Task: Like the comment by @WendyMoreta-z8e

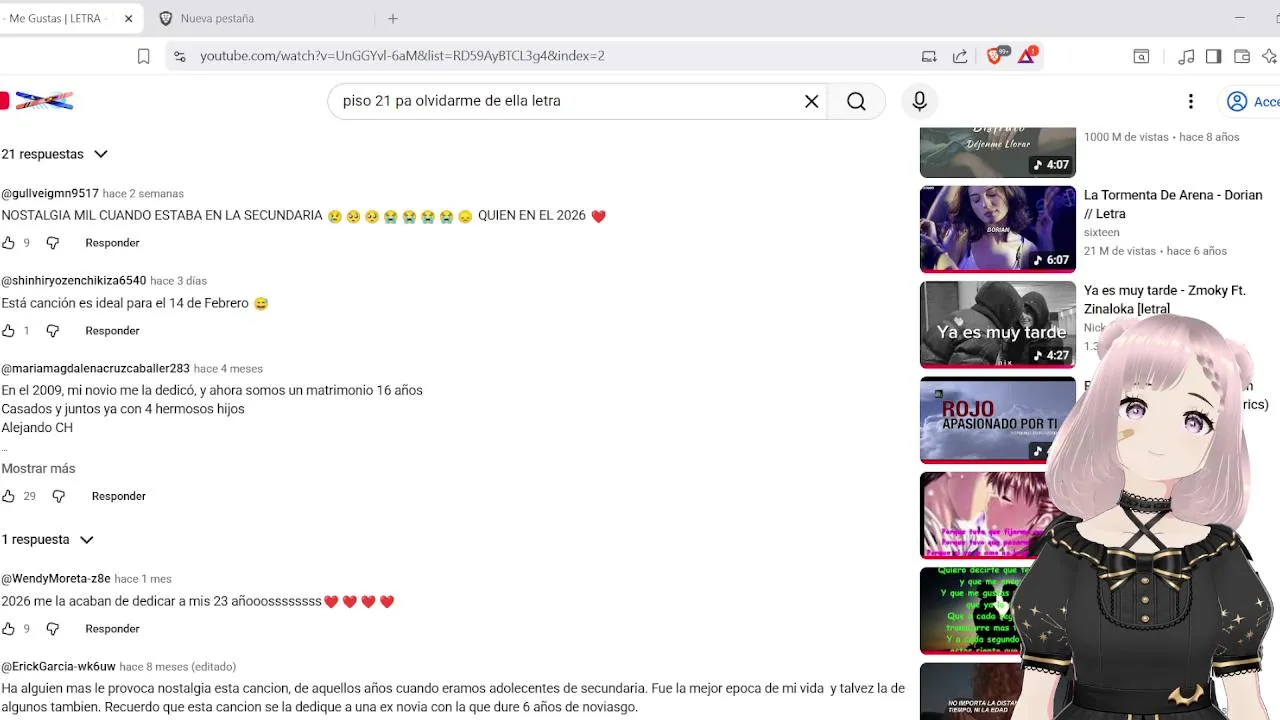Action: coord(8,629)
